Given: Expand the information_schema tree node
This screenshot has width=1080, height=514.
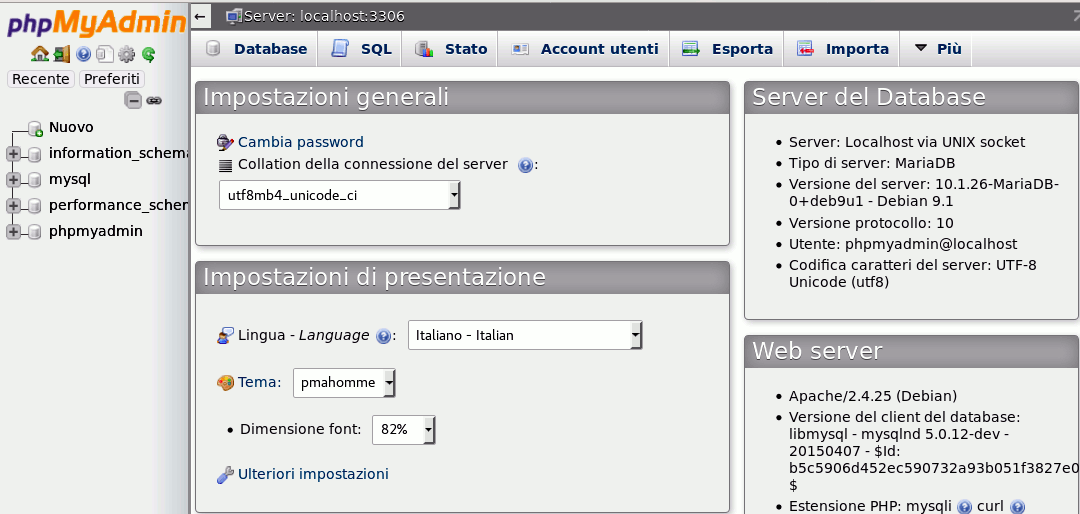Looking at the screenshot, I should coord(13,154).
